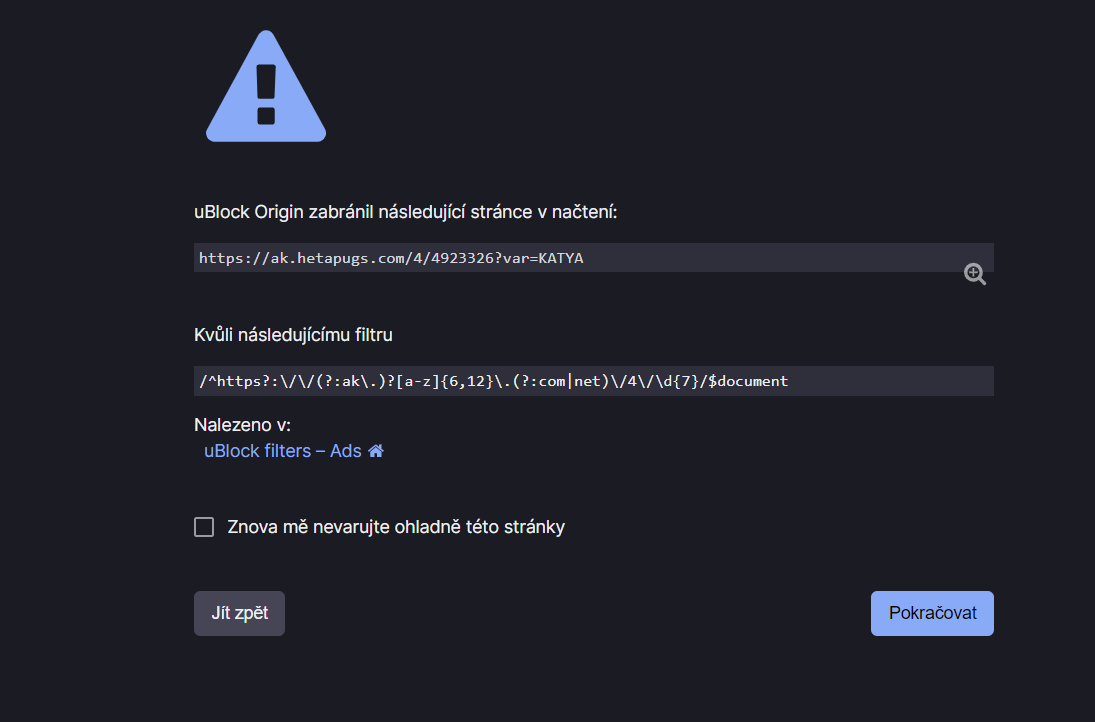Click the "(?:com|net)" part of the filter

click(565, 381)
